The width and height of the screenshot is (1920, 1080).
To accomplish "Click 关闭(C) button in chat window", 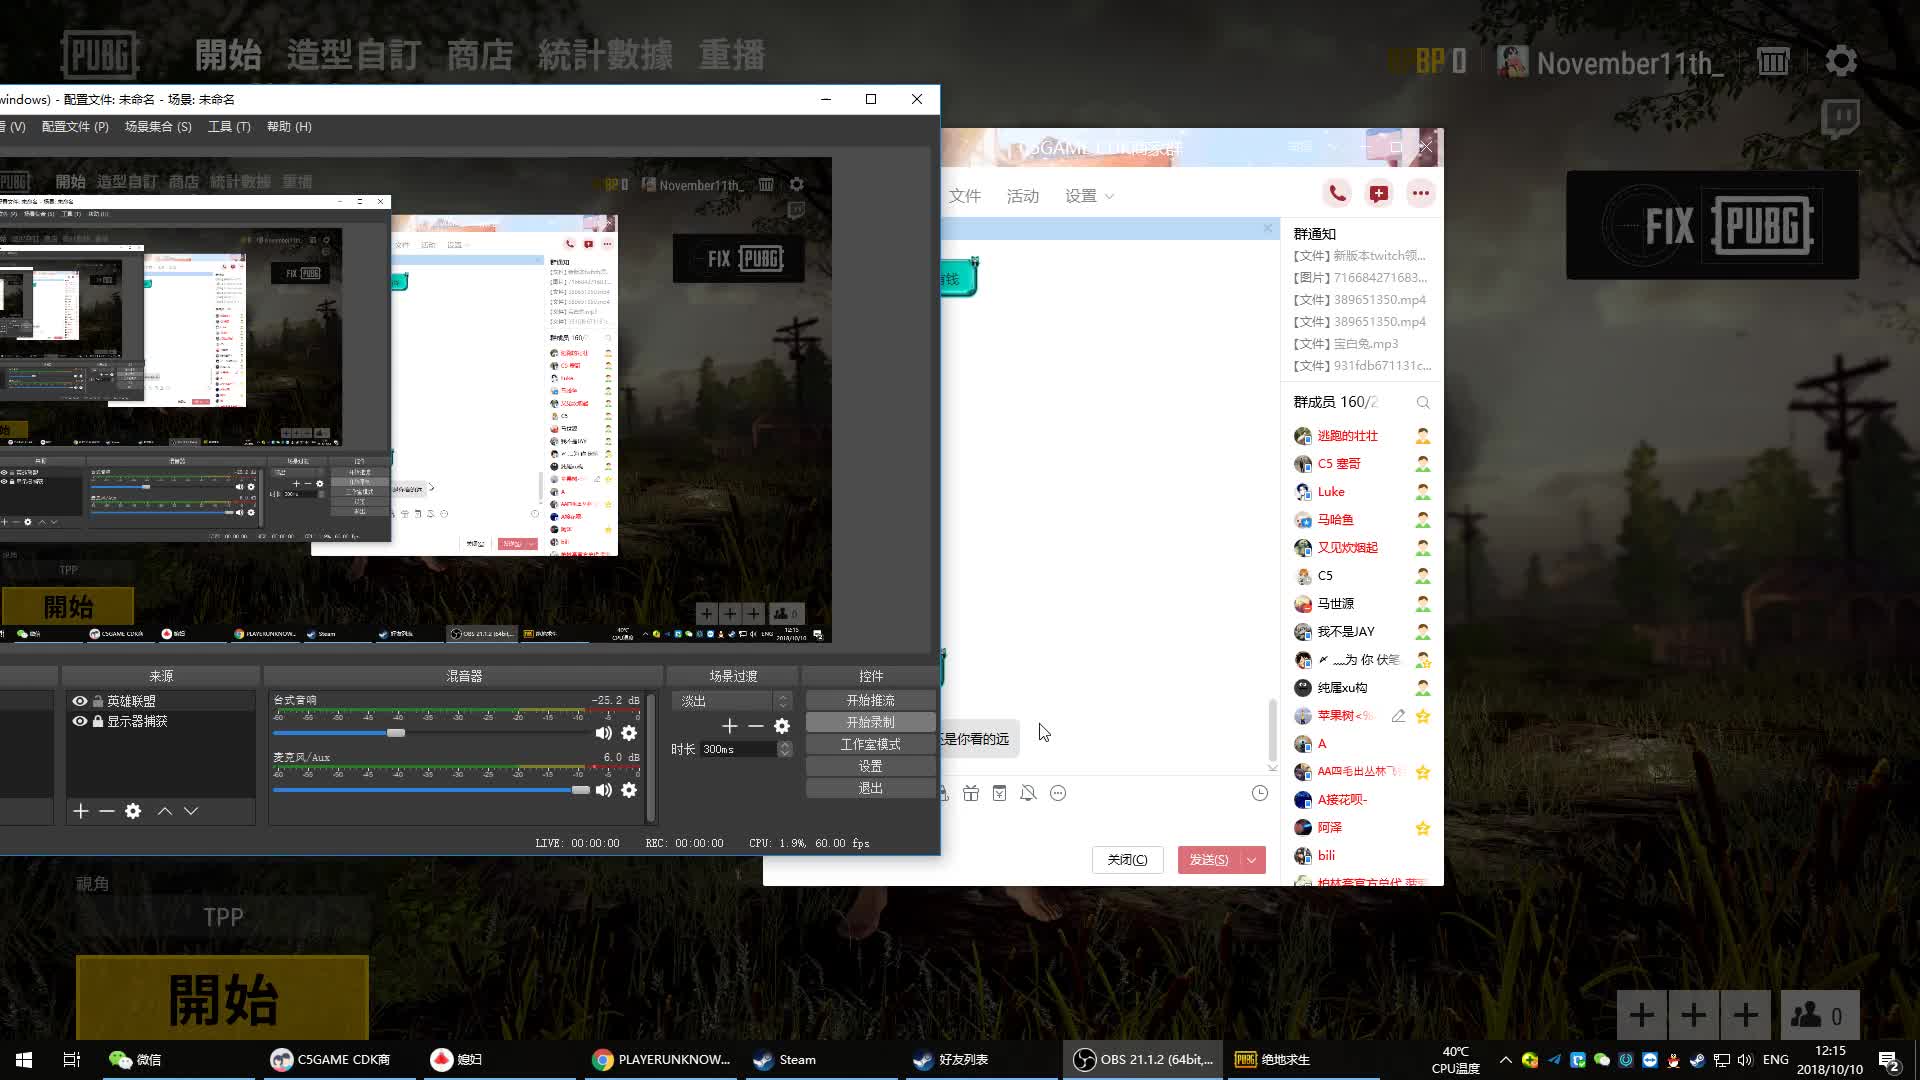I will click(1127, 860).
